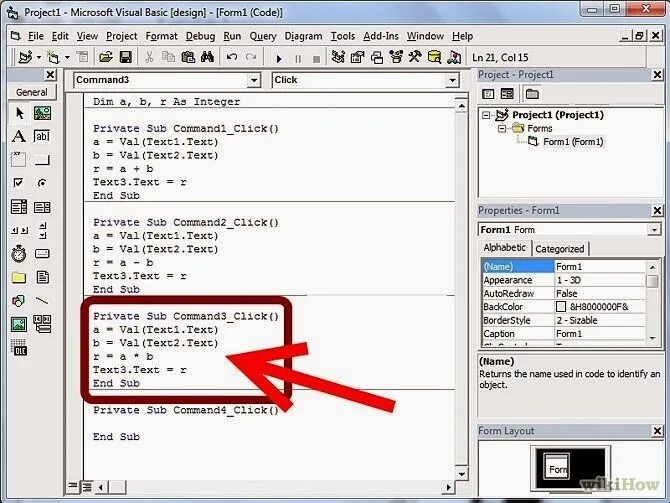Open the Add Form dropdown arrow in toolbar
The image size is (670, 503).
pyautogui.click(x=67, y=57)
